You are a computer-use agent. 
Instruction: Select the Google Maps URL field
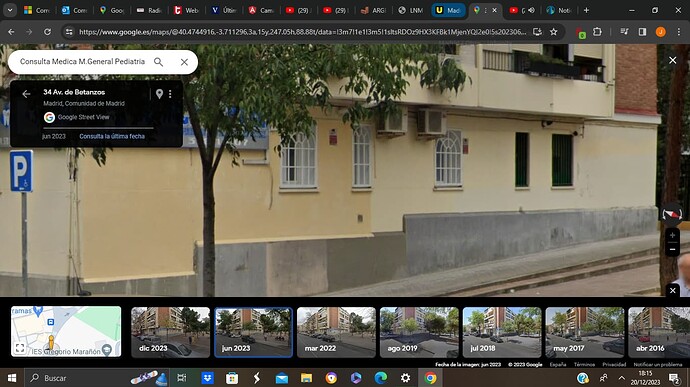pos(302,32)
